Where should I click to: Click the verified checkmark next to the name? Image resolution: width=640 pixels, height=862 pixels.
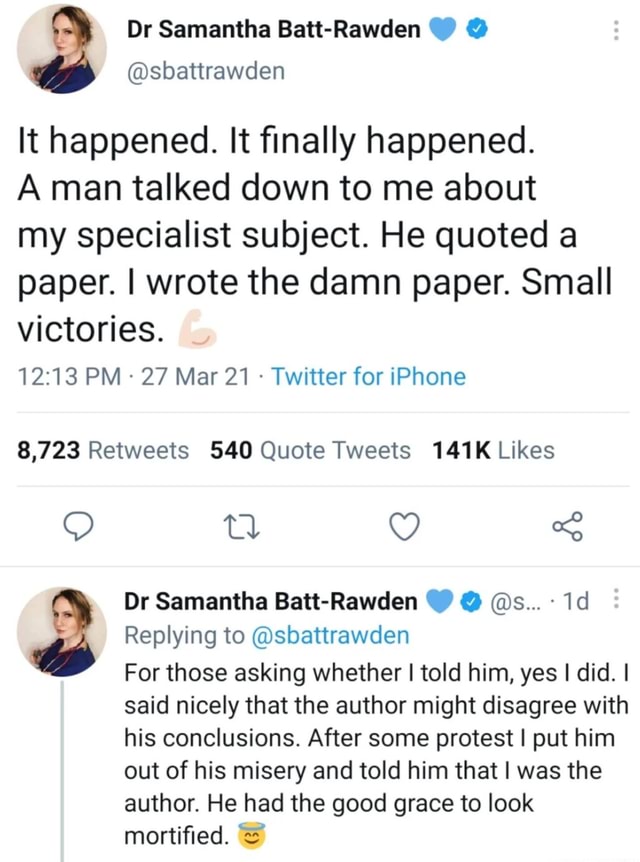coord(476,28)
